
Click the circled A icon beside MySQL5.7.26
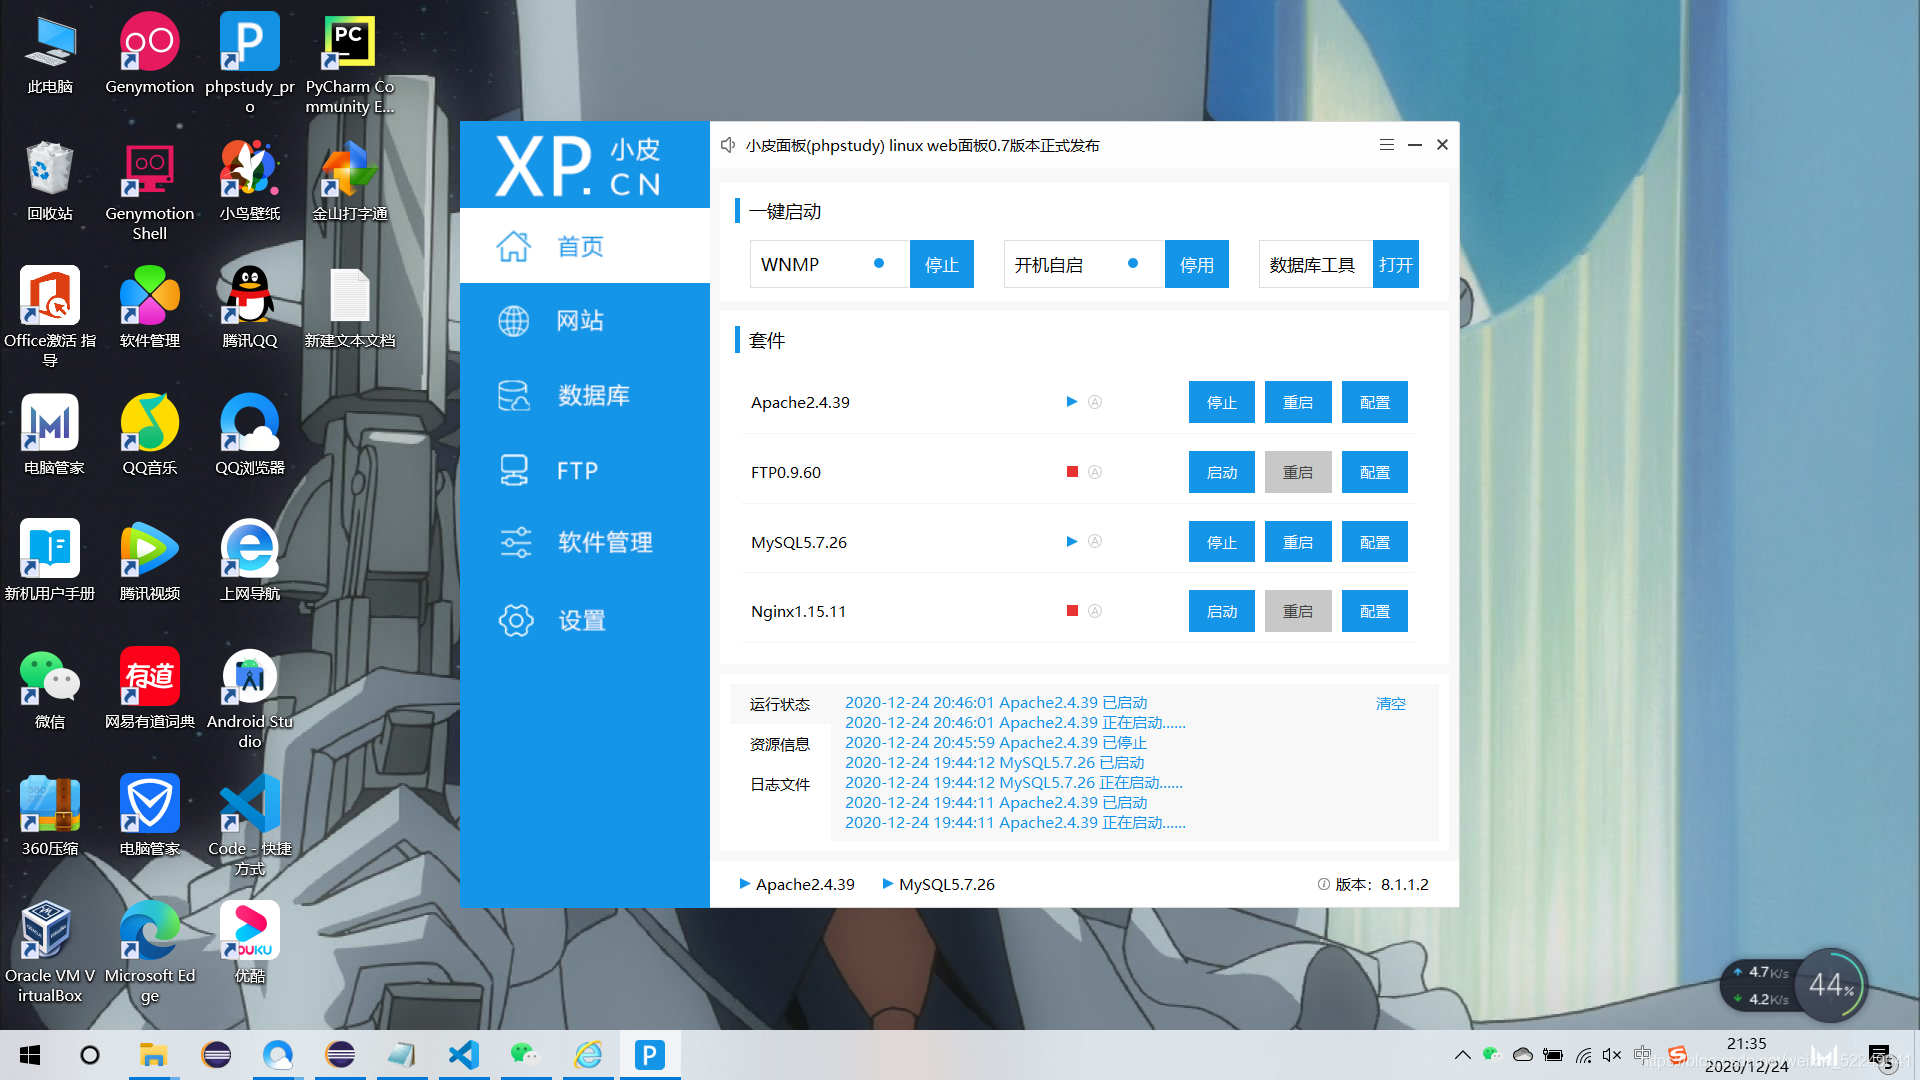pyautogui.click(x=1095, y=542)
